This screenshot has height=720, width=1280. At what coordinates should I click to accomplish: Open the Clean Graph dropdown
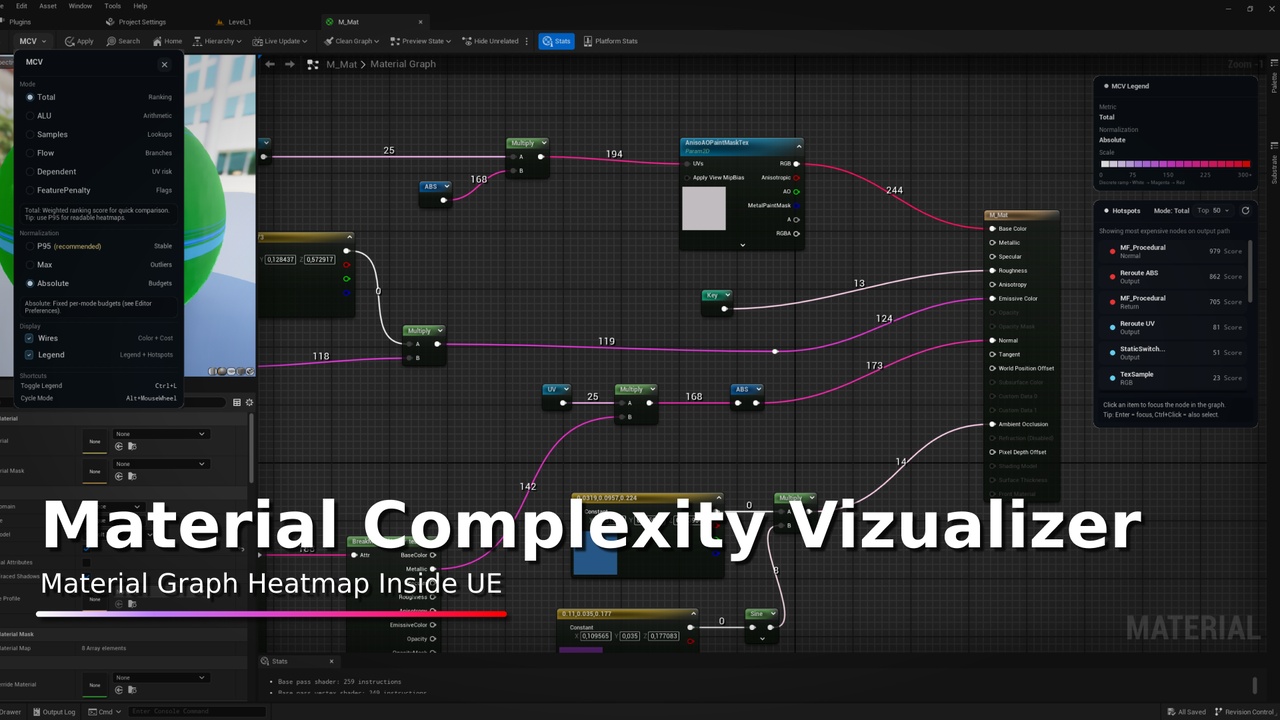click(x=352, y=41)
